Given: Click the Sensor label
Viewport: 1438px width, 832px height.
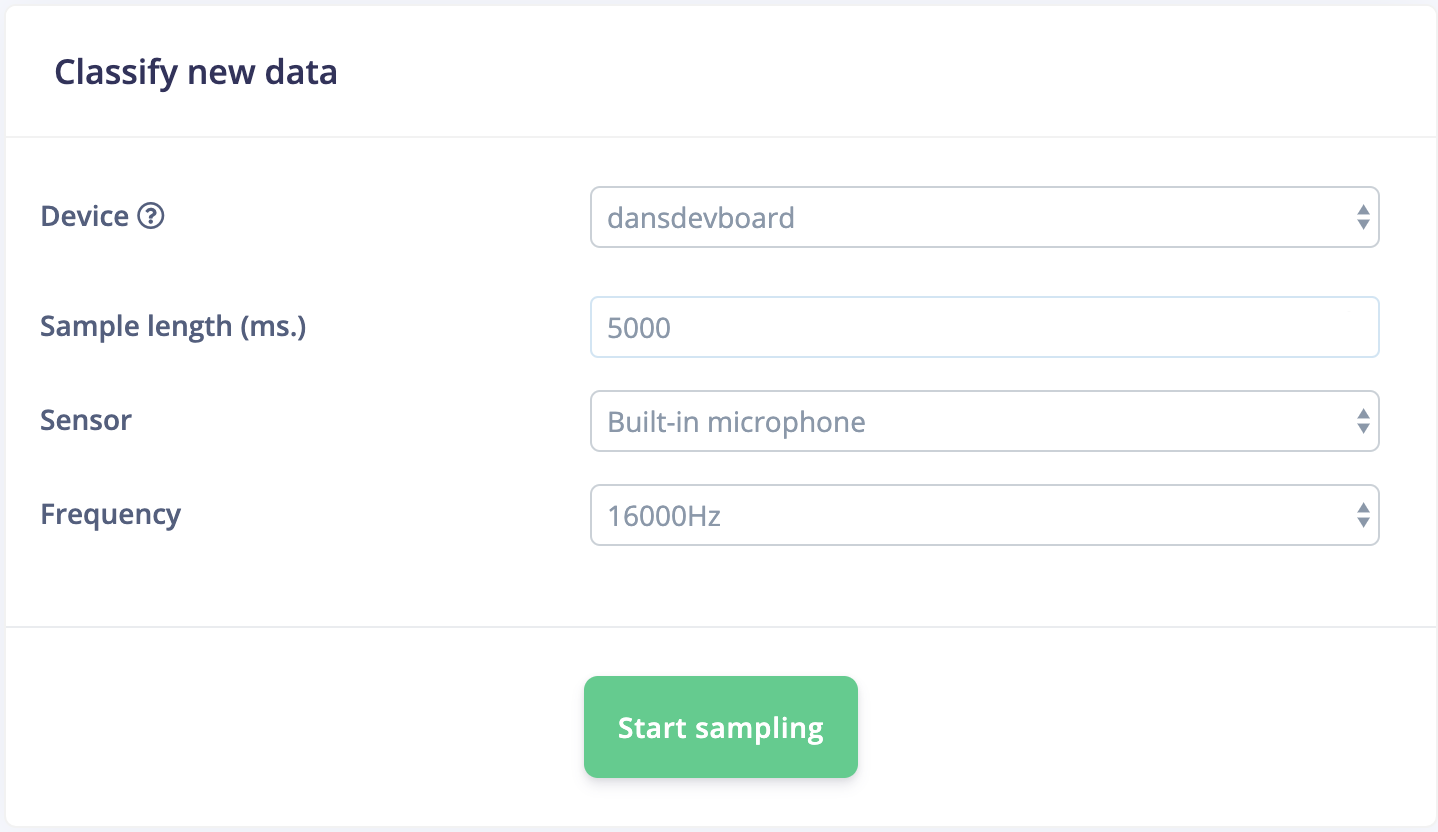Looking at the screenshot, I should (86, 420).
